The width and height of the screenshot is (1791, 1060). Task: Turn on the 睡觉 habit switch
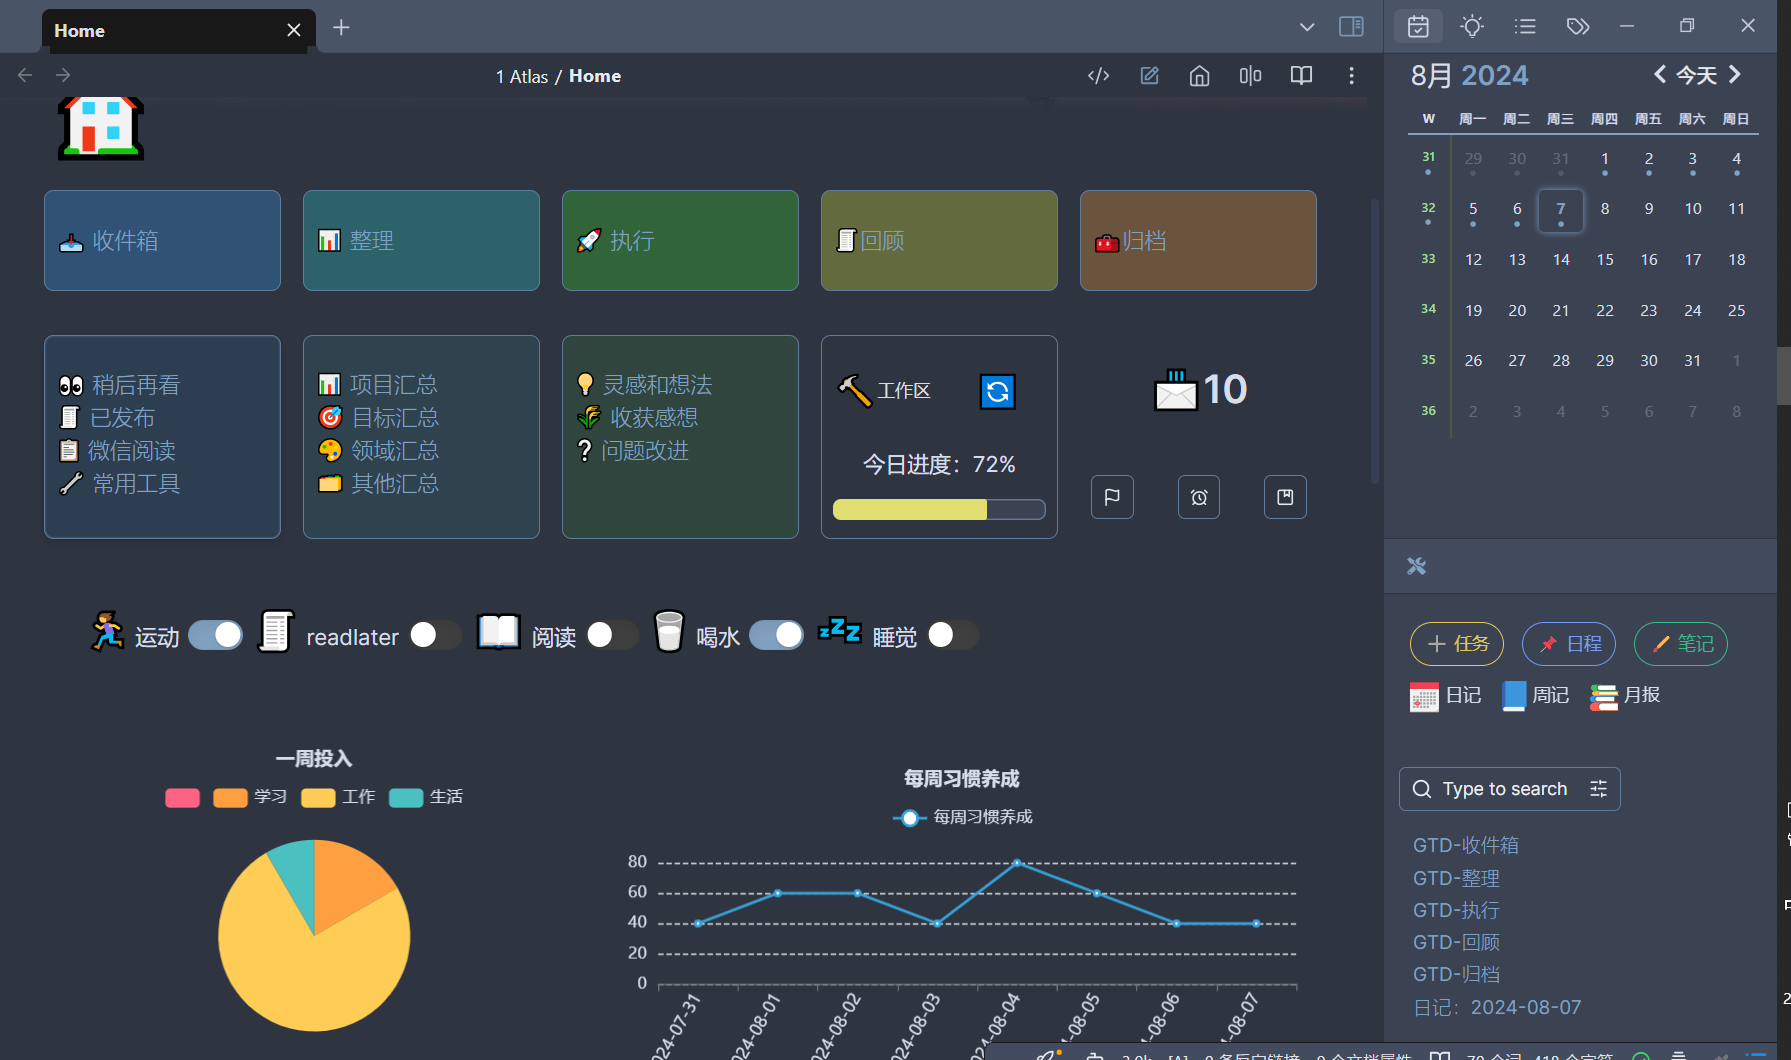953,635
